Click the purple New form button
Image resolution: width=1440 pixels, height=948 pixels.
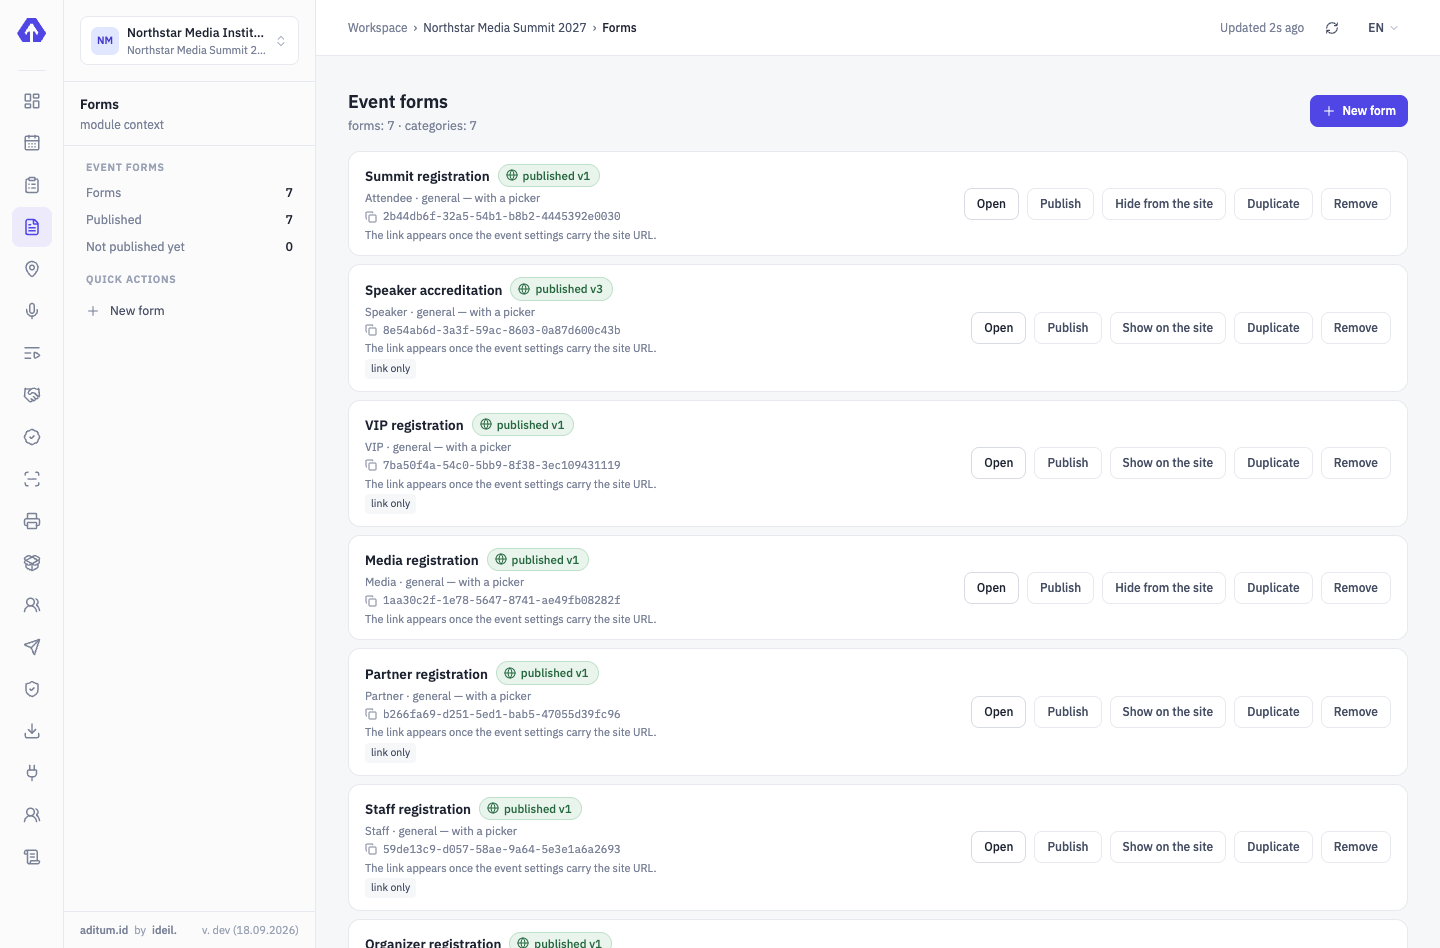pos(1359,111)
